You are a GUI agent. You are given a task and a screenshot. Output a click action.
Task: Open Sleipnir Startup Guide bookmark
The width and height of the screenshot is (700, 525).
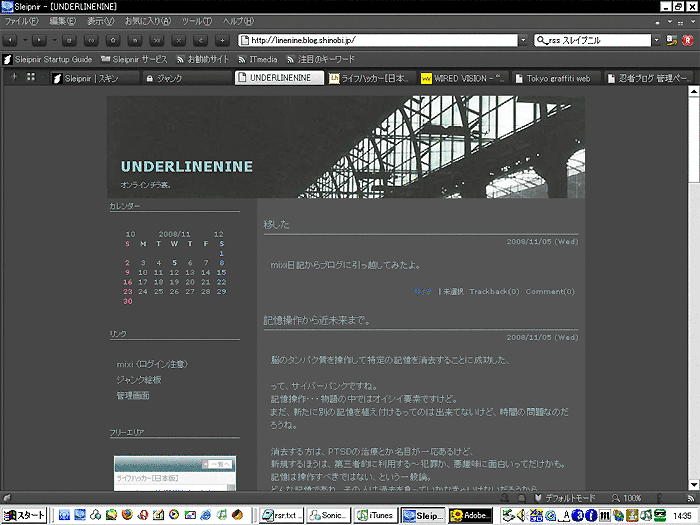coord(48,59)
